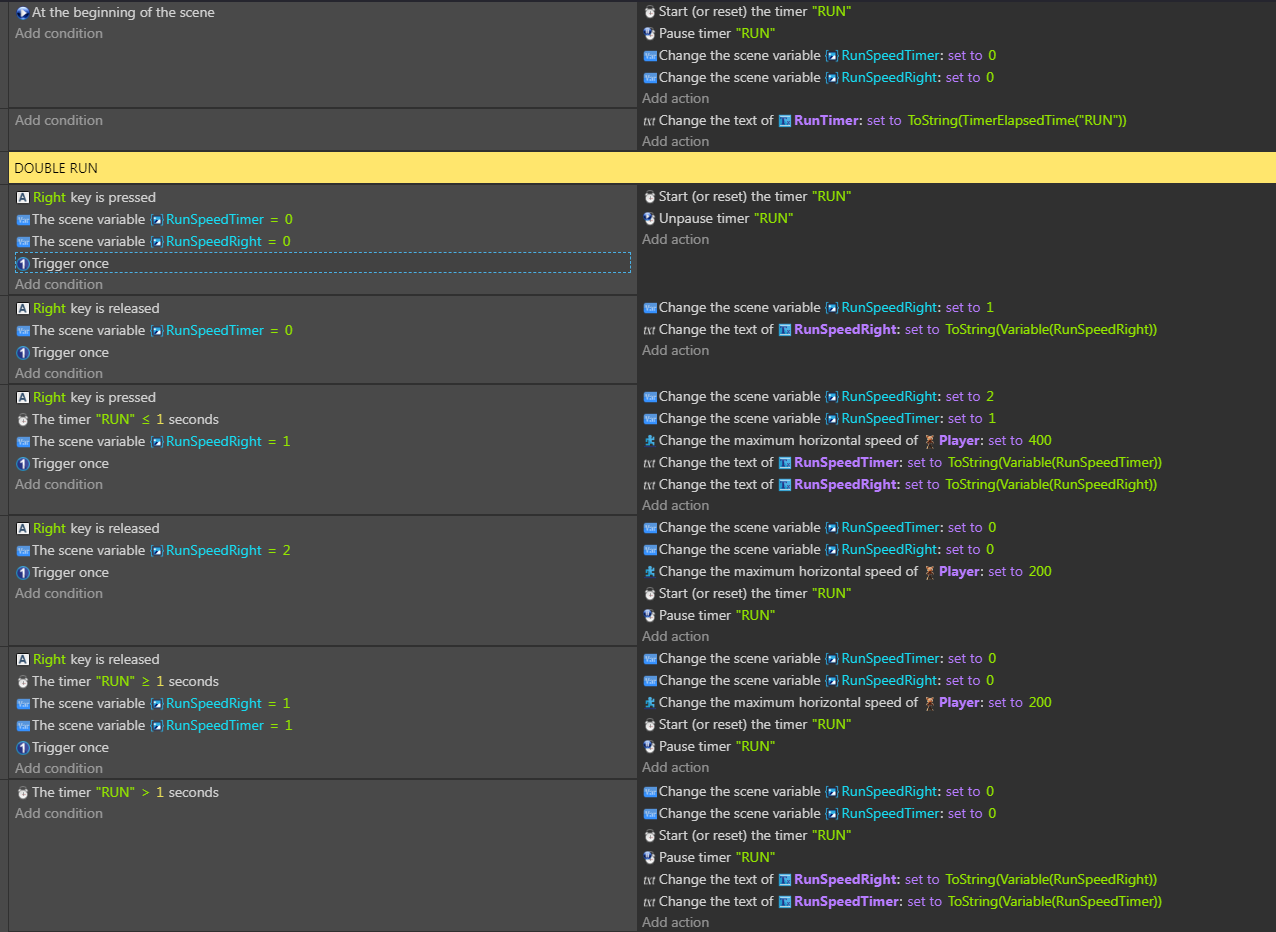Click variable icon of the RunSpeedRight = 2 condition
The image size is (1276, 932).
click(x=22, y=550)
